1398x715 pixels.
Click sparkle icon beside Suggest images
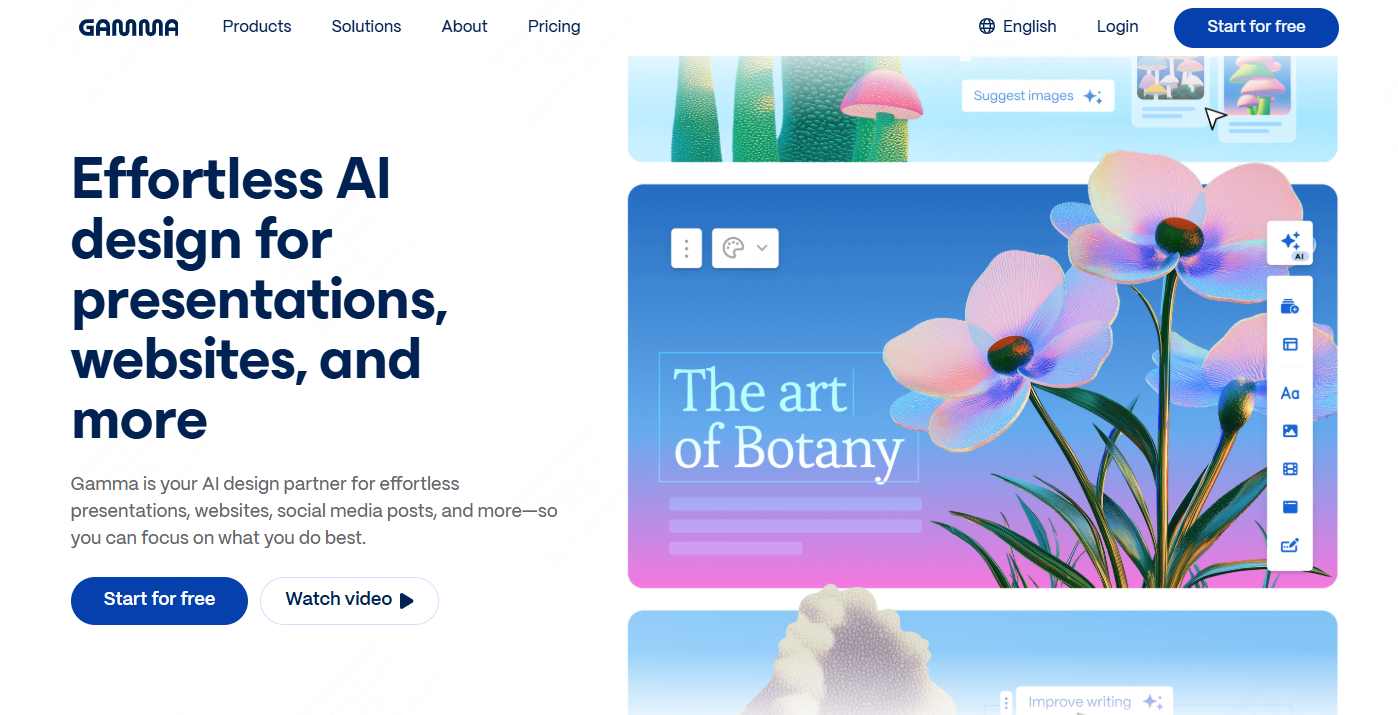tap(1093, 97)
